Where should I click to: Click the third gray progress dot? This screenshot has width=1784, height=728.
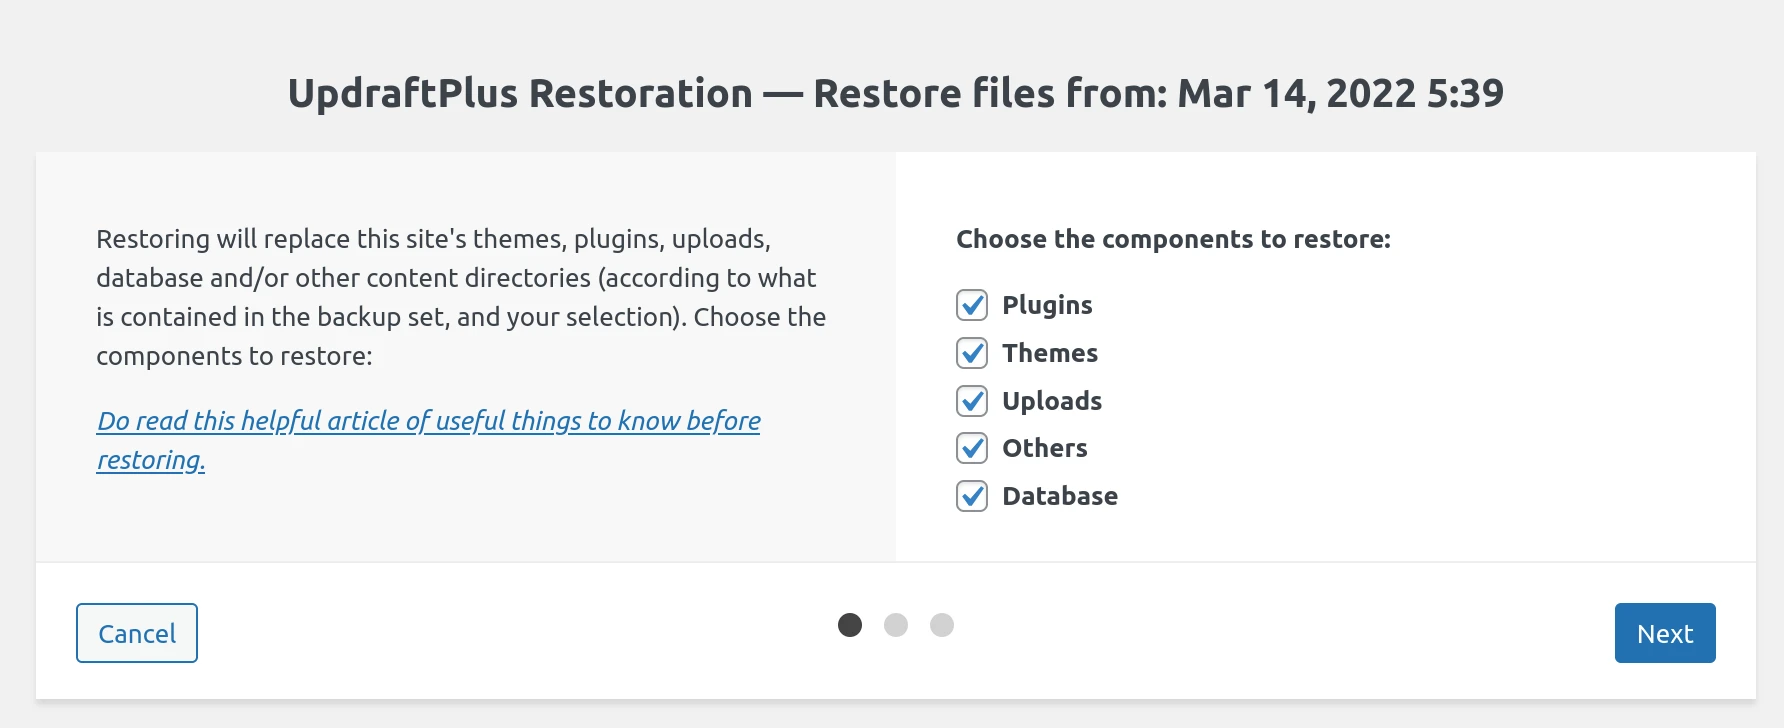pyautogui.click(x=942, y=624)
